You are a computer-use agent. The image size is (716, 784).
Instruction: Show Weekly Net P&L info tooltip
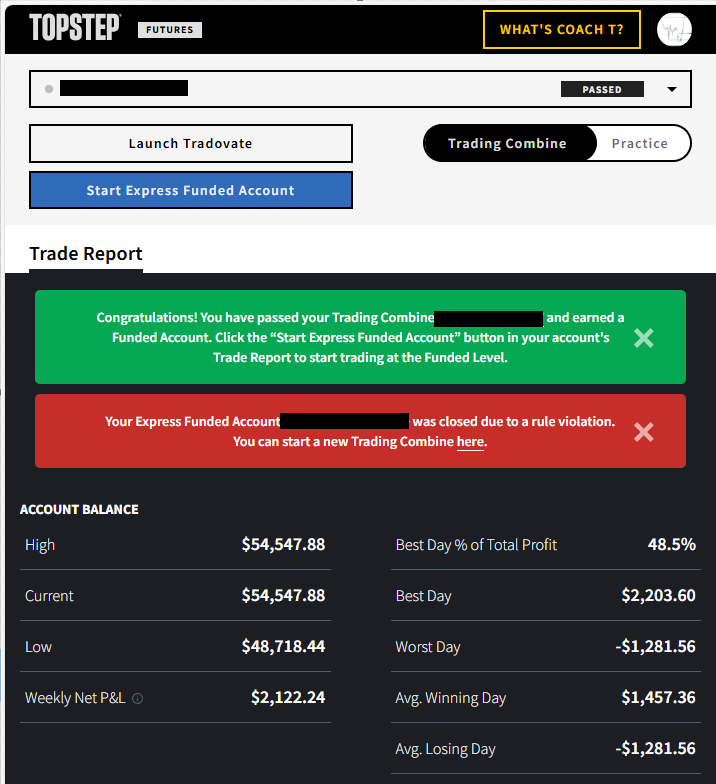138,698
